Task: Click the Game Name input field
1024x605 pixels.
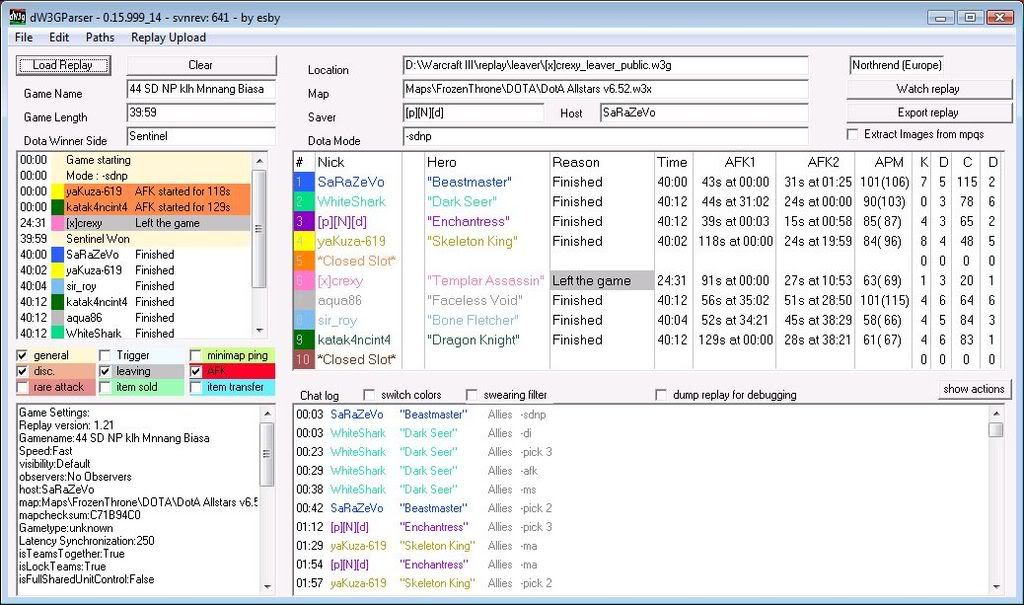Action: [x=201, y=90]
